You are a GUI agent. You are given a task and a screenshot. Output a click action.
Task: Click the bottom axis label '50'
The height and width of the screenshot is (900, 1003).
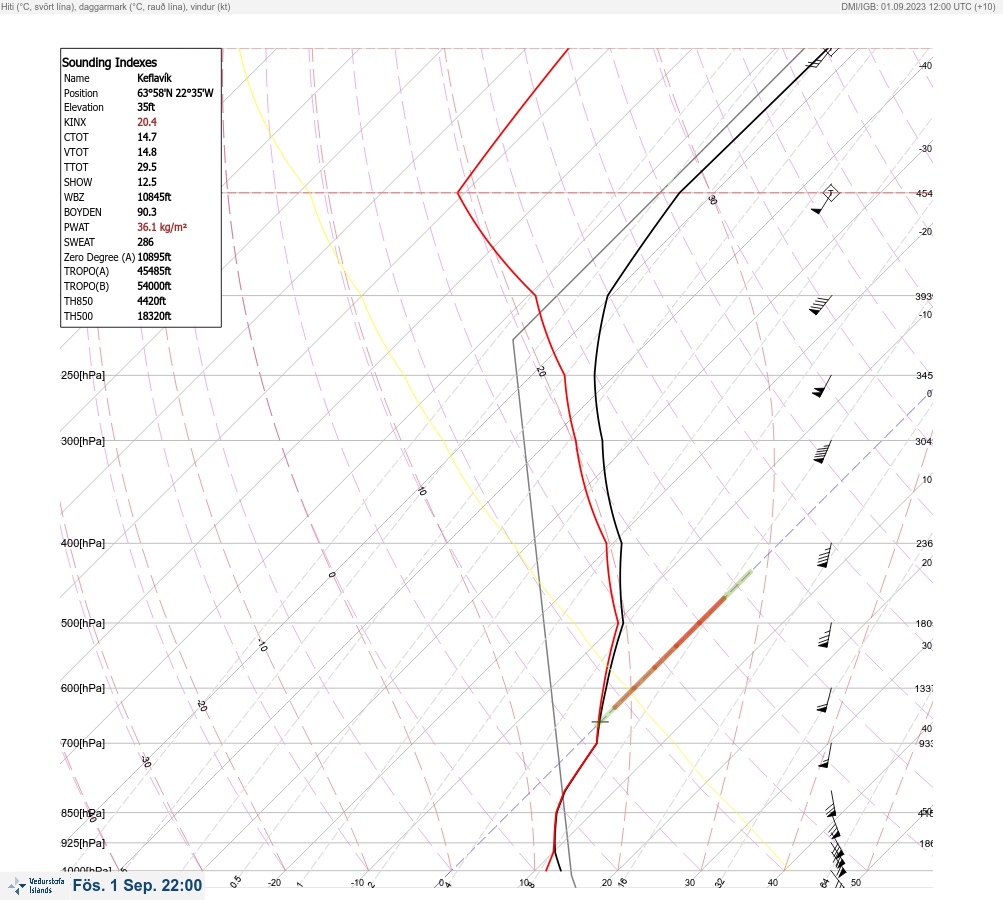856,883
